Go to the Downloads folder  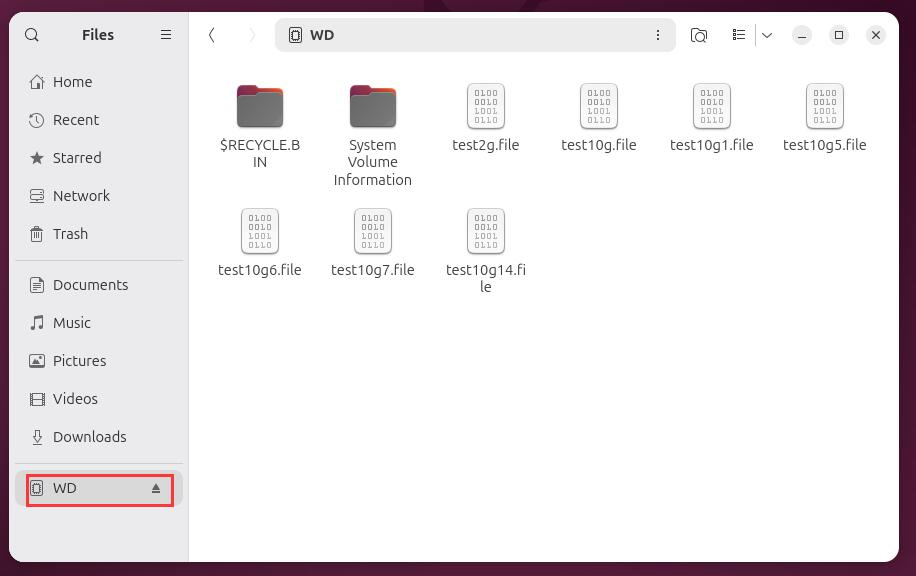coord(89,437)
